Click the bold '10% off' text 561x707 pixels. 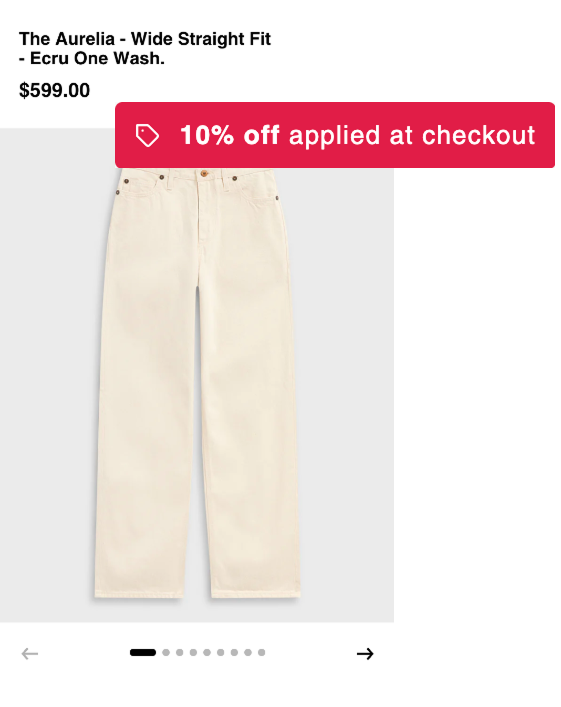[230, 135]
